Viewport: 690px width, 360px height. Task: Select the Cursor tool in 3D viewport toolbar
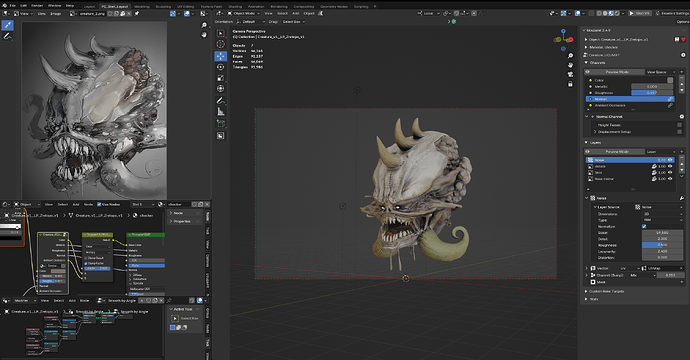220,44
